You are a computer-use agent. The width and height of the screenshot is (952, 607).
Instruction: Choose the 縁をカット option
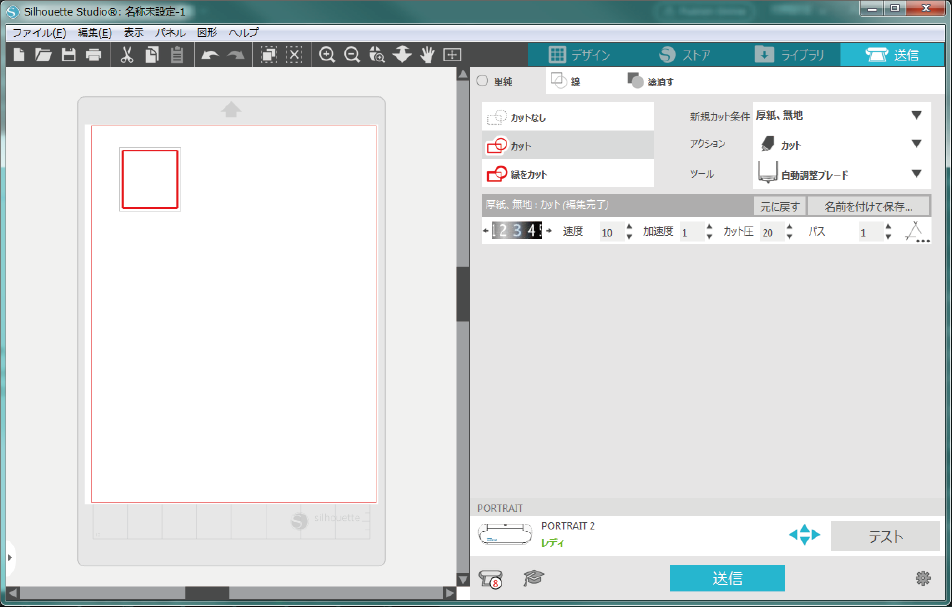(x=568, y=174)
